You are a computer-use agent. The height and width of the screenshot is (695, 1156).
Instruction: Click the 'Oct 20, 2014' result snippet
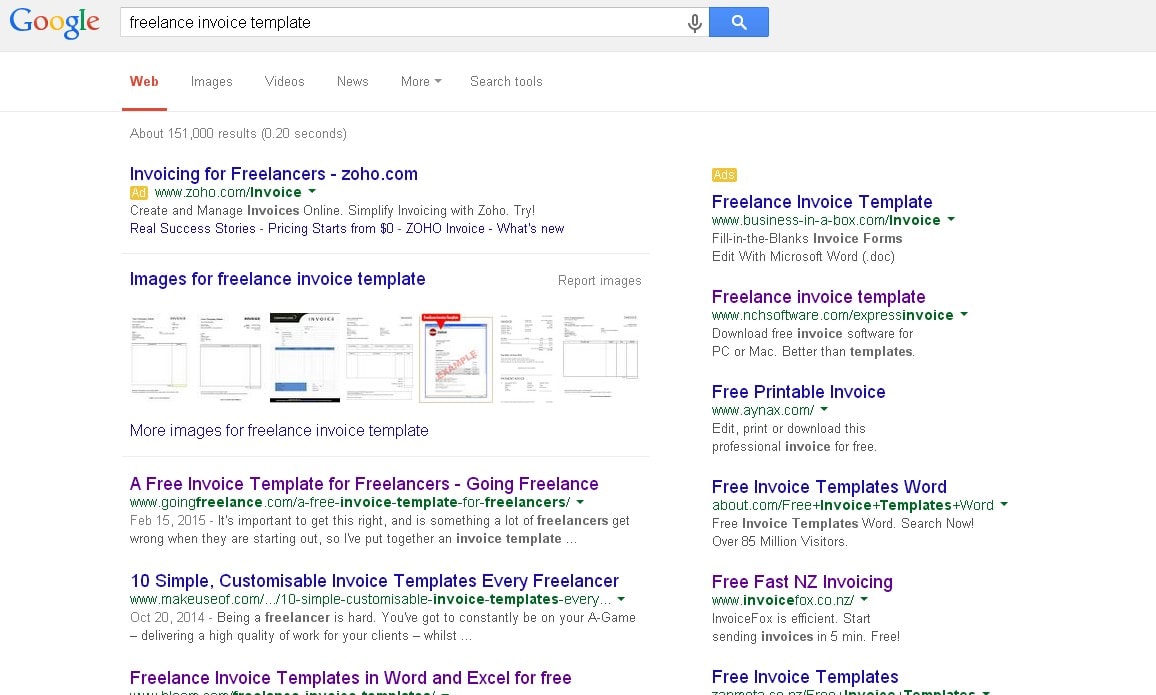coord(383,627)
